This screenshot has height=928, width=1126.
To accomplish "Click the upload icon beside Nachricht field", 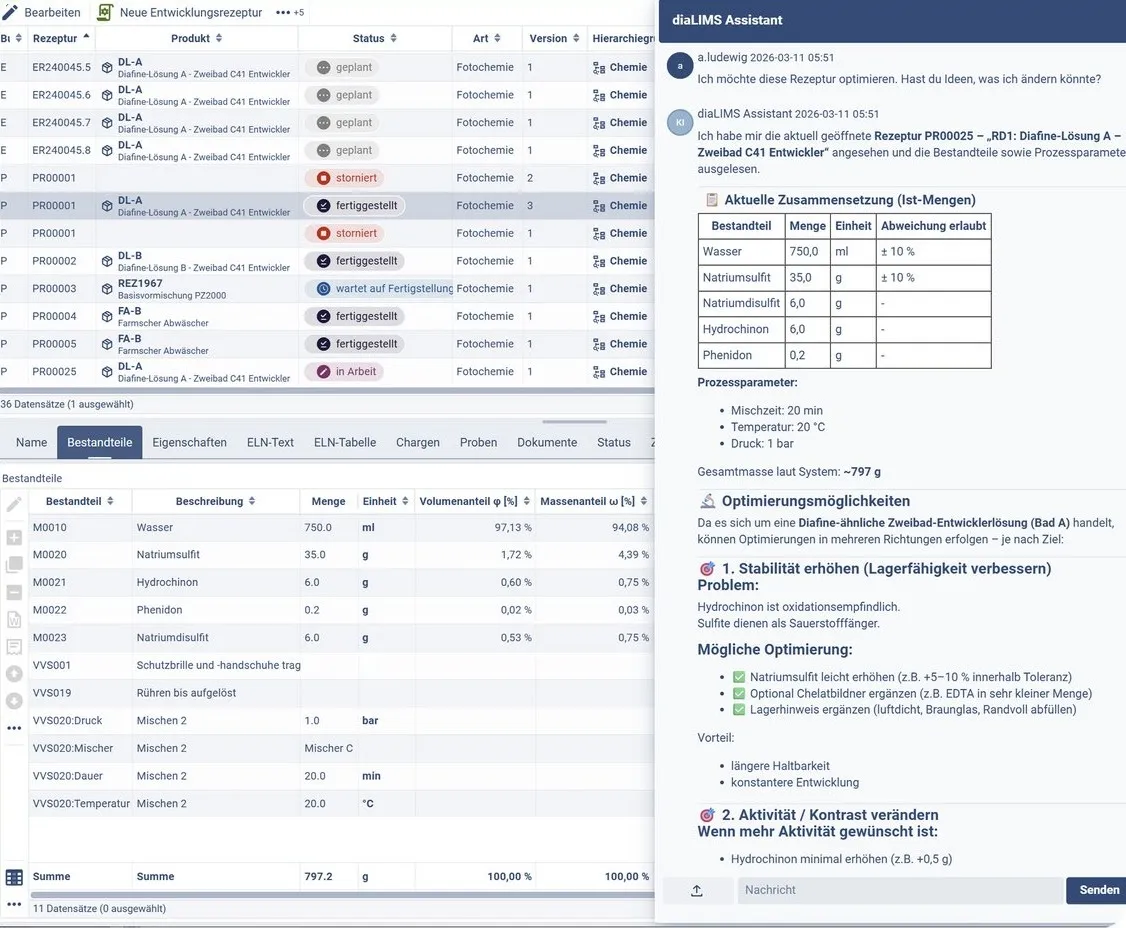I will [697, 891].
